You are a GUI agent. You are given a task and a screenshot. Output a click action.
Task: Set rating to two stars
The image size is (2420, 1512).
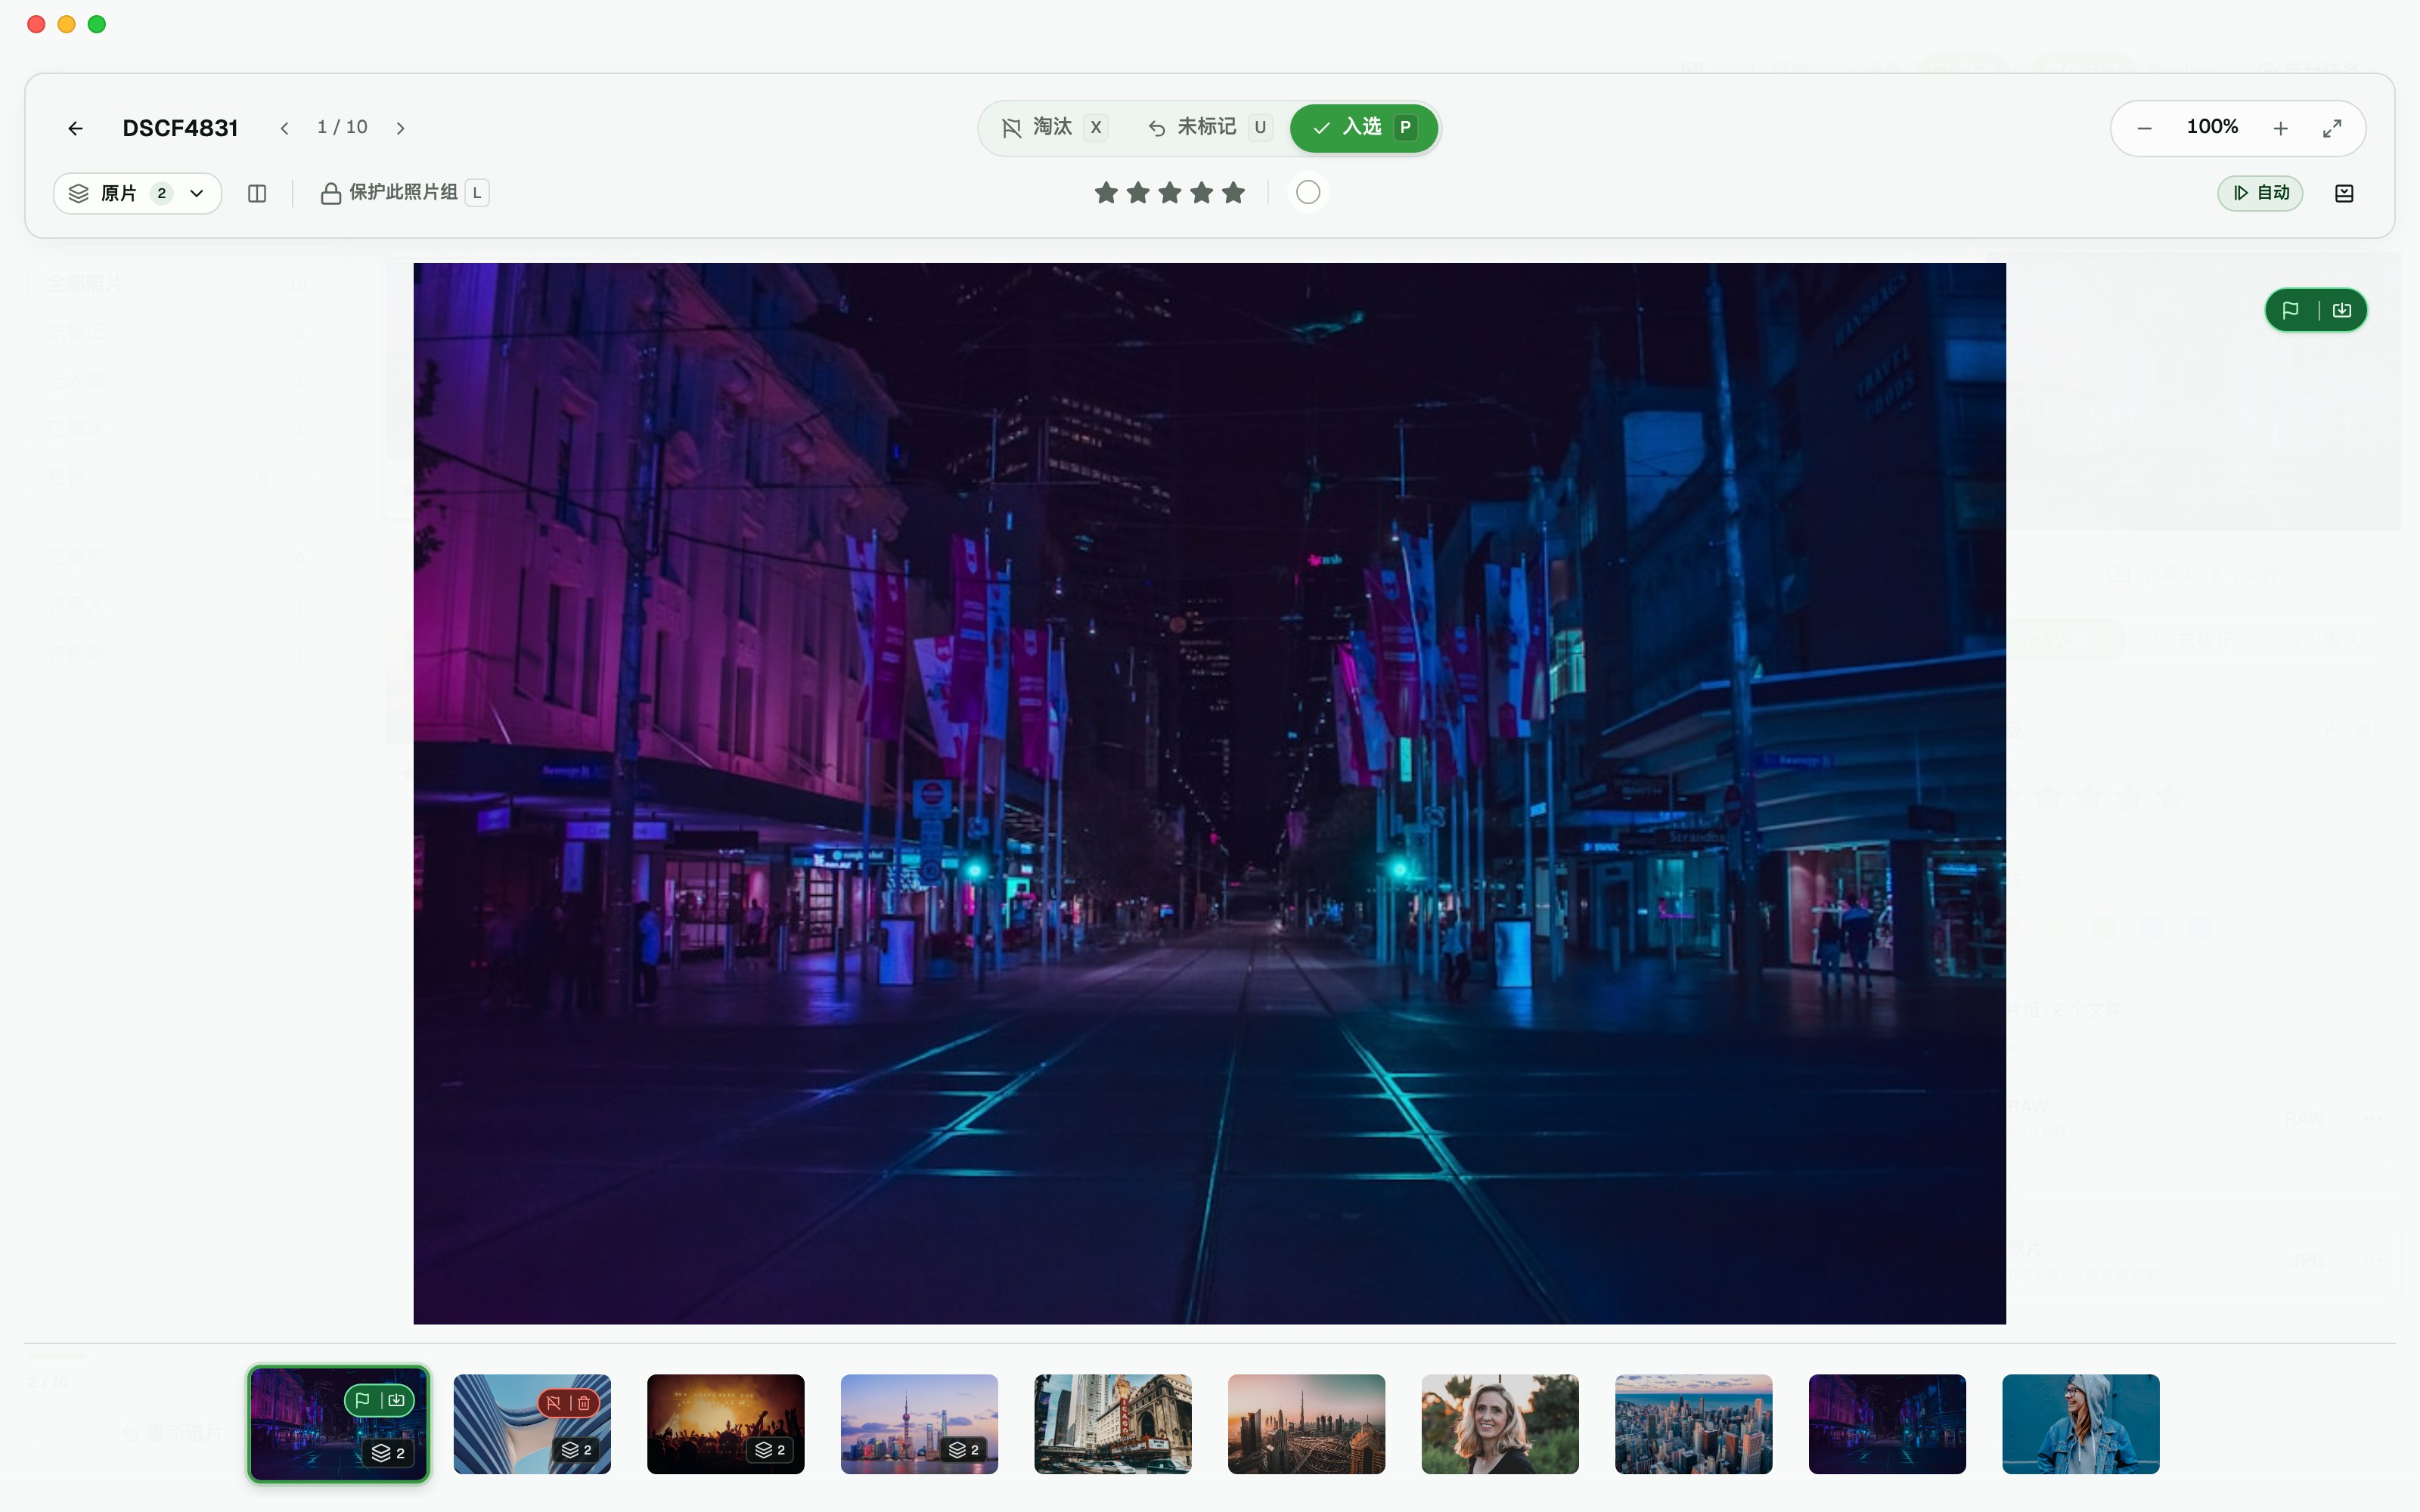(1138, 192)
